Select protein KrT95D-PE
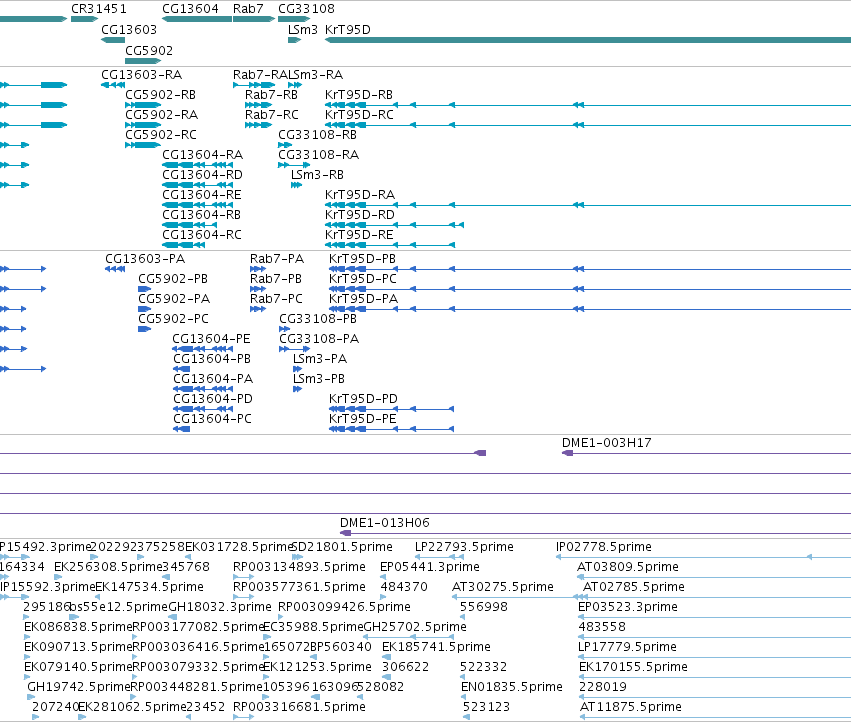The image size is (851, 722). click(363, 419)
